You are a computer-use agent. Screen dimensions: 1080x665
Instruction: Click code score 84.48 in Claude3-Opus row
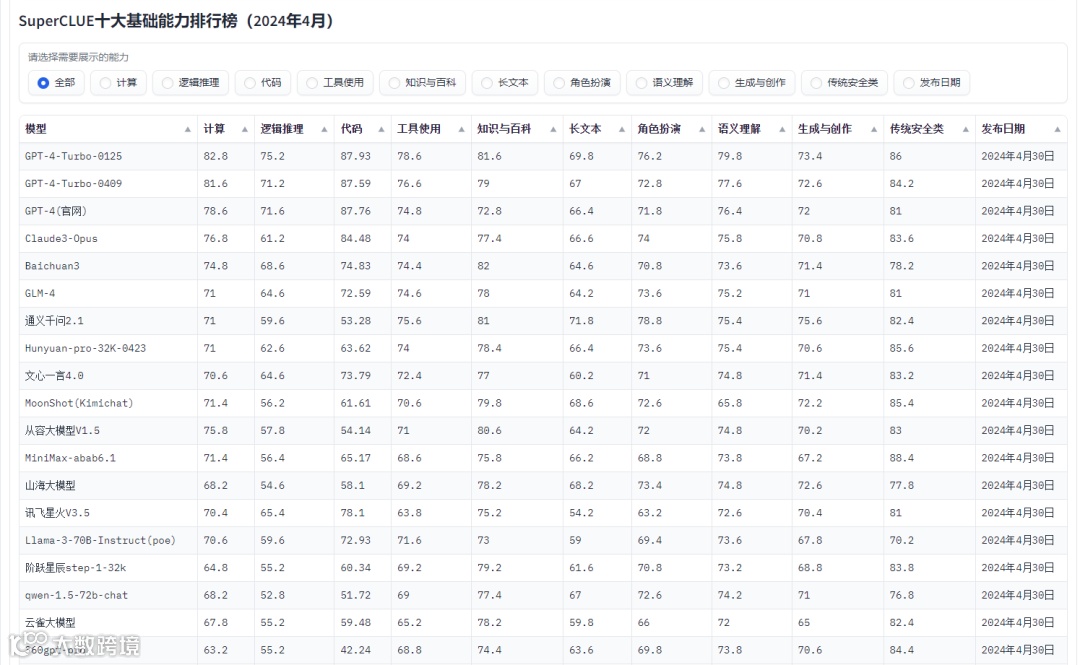click(x=355, y=239)
